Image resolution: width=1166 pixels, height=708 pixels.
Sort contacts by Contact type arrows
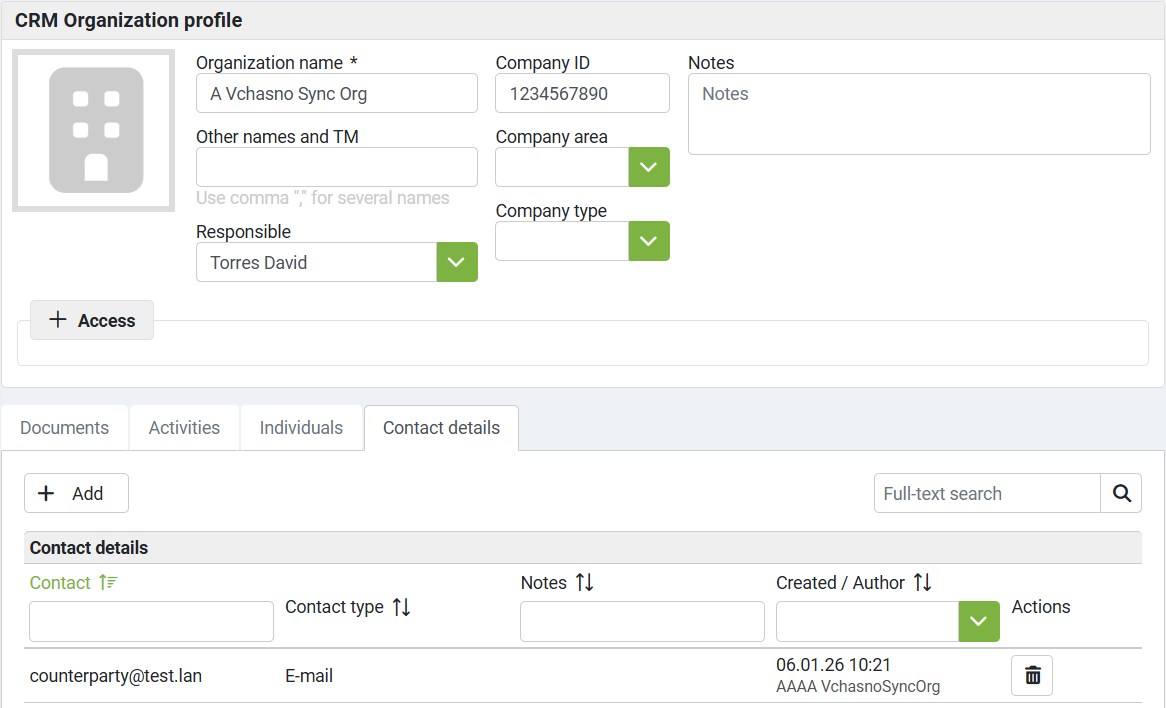coord(401,607)
